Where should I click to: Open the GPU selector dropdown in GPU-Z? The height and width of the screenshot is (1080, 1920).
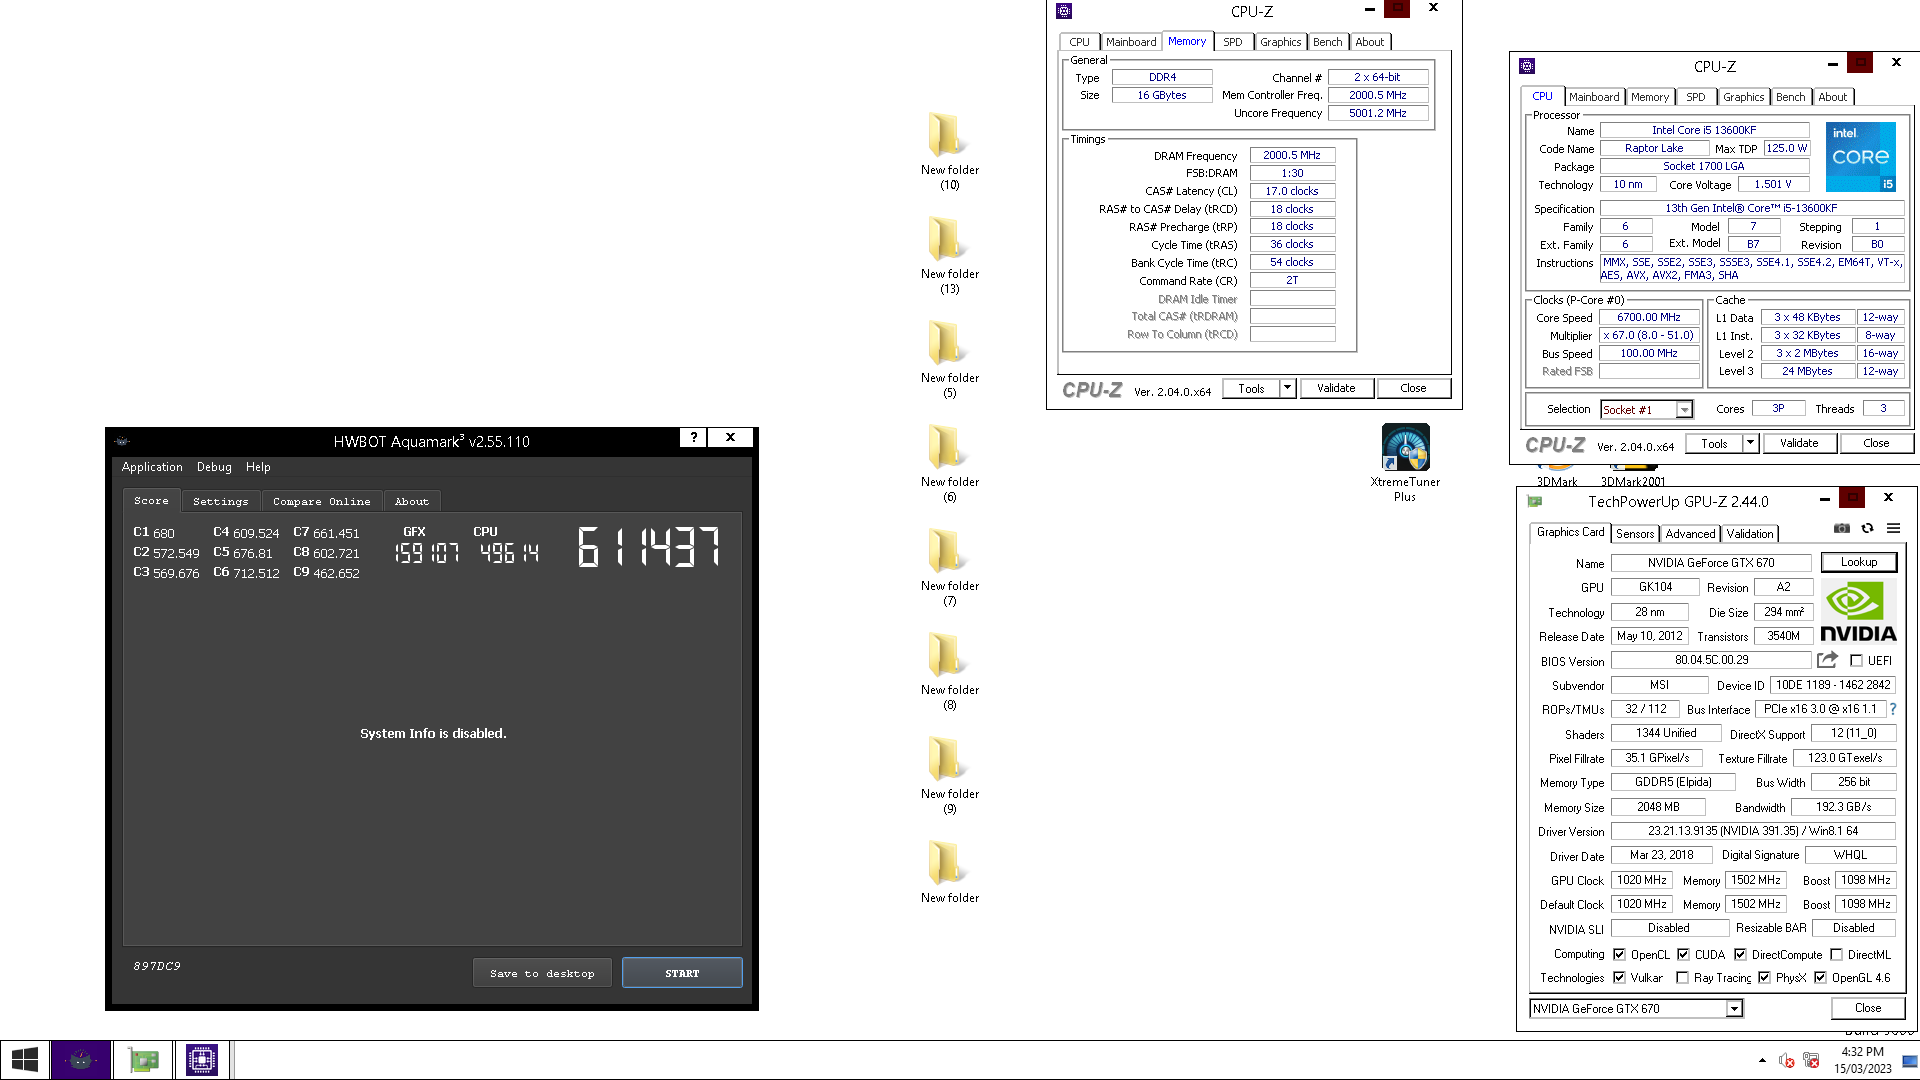(1734, 1008)
